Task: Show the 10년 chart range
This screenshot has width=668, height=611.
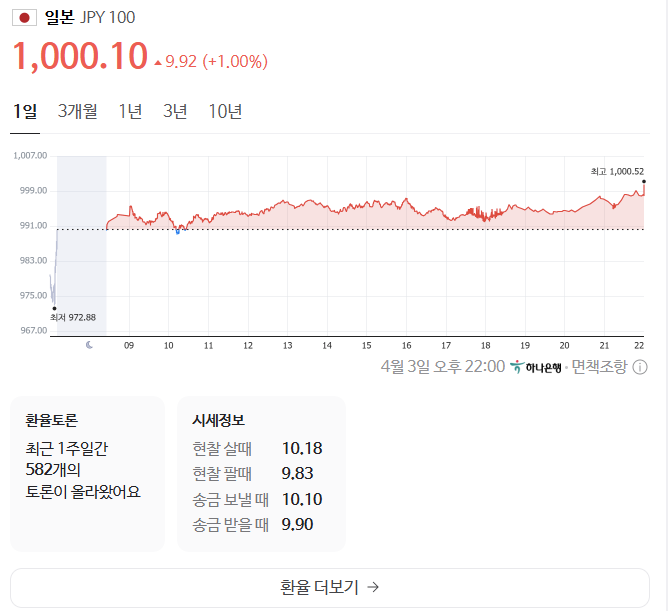Action: coord(225,112)
